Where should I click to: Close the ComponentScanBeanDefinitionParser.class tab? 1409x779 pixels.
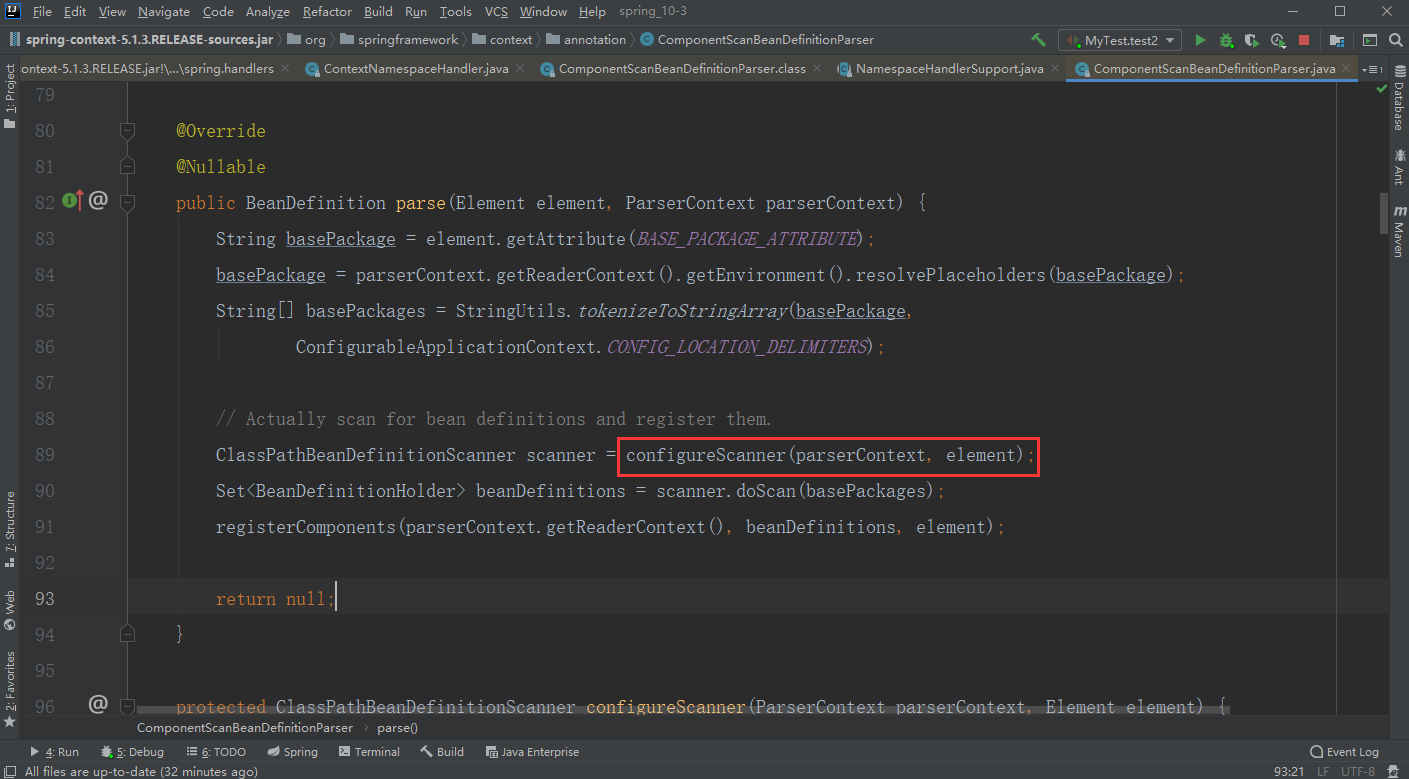pos(817,69)
